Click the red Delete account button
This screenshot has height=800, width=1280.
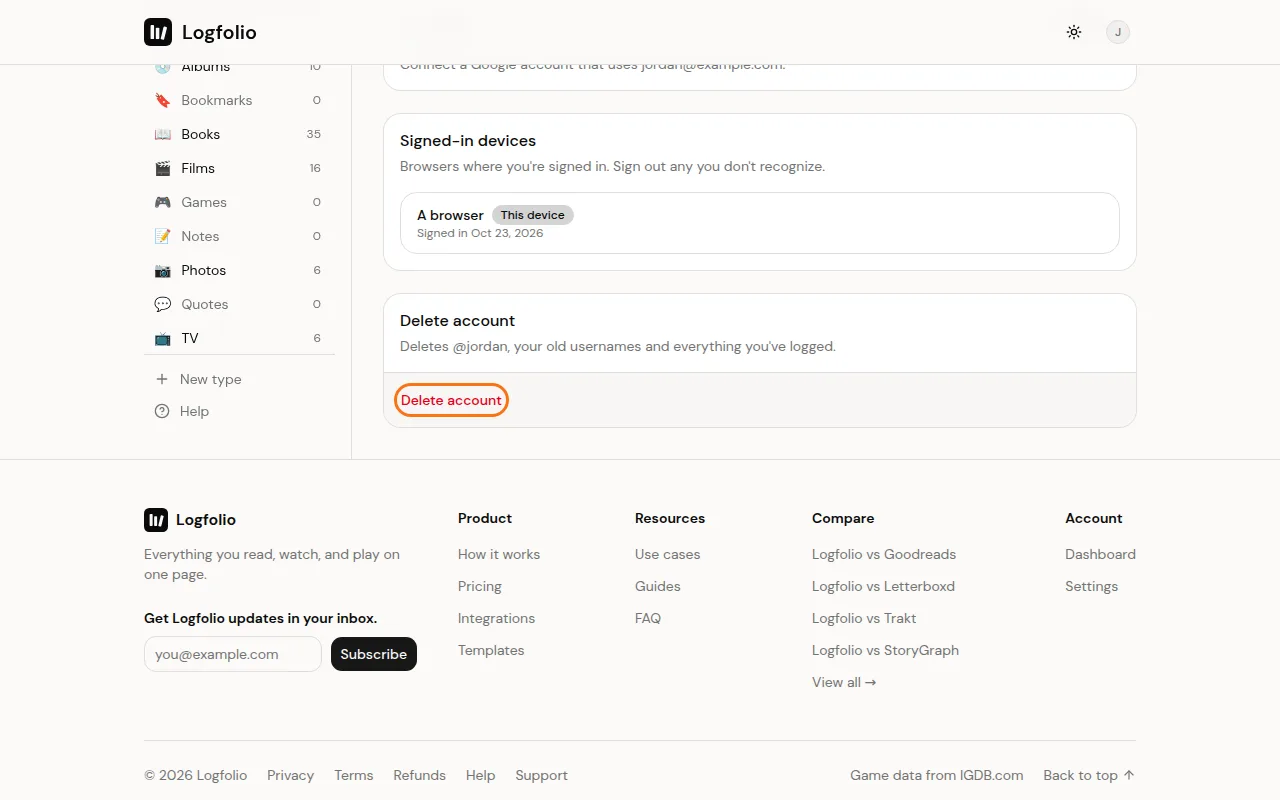pyautogui.click(x=451, y=400)
